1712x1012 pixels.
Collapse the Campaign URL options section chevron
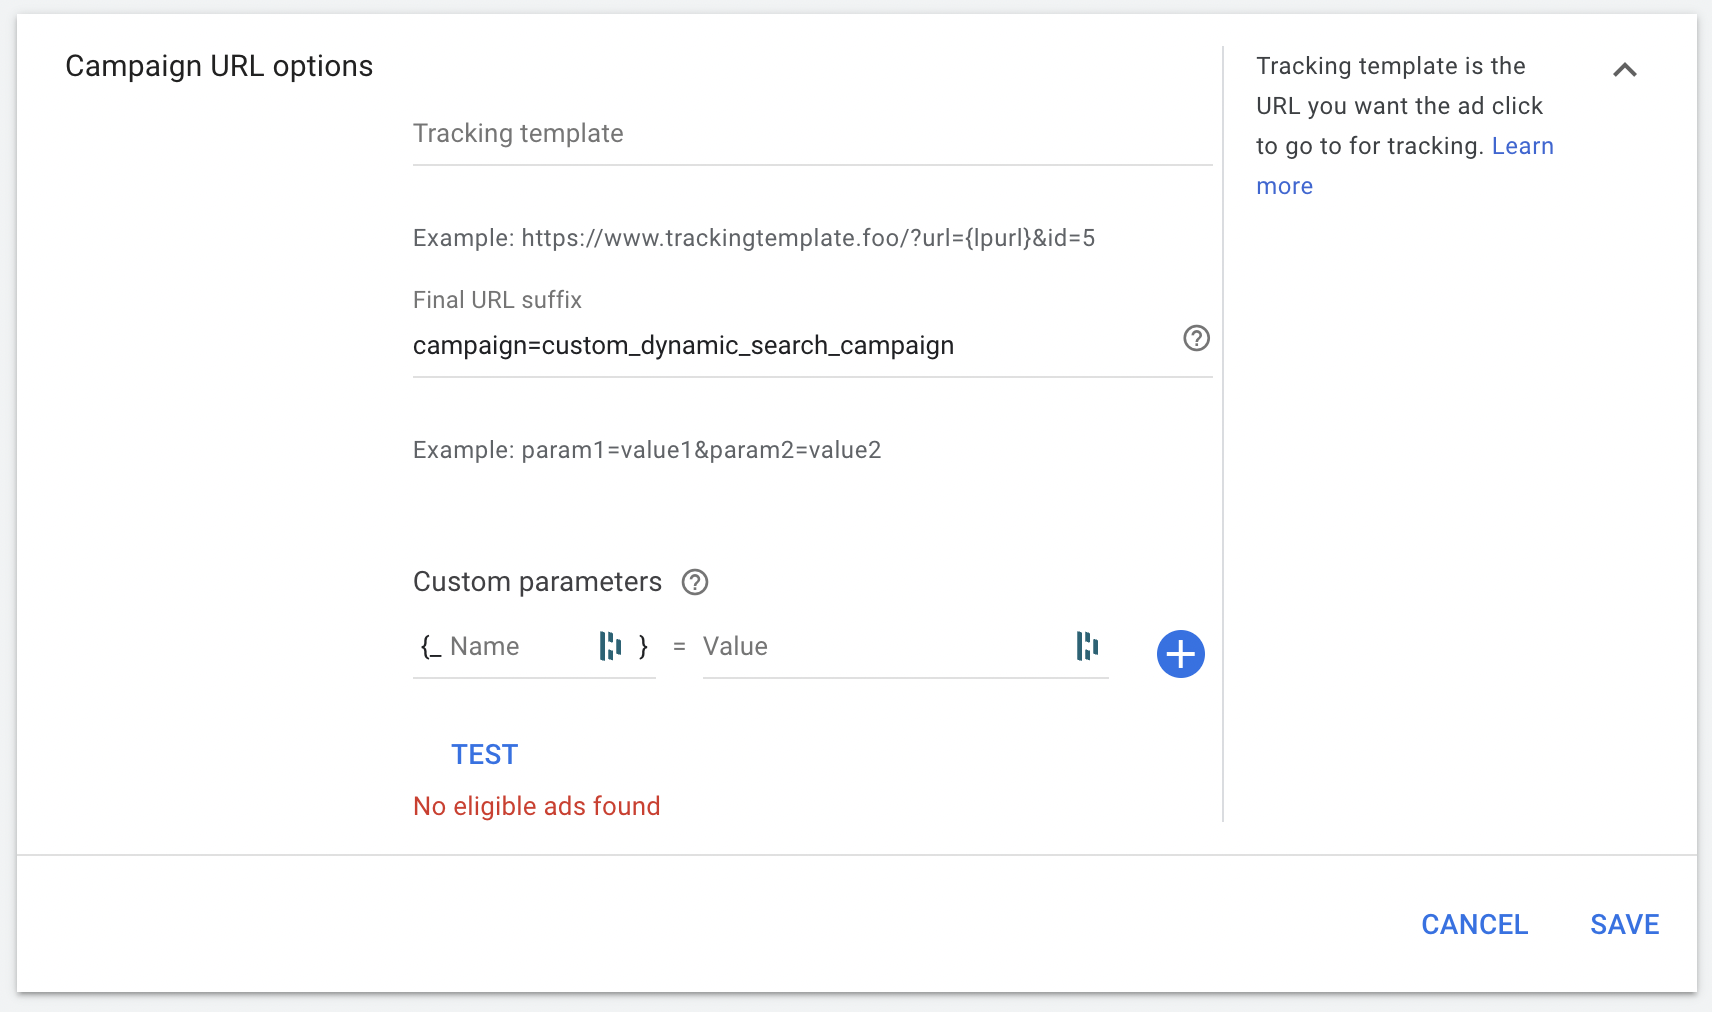pyautogui.click(x=1625, y=70)
